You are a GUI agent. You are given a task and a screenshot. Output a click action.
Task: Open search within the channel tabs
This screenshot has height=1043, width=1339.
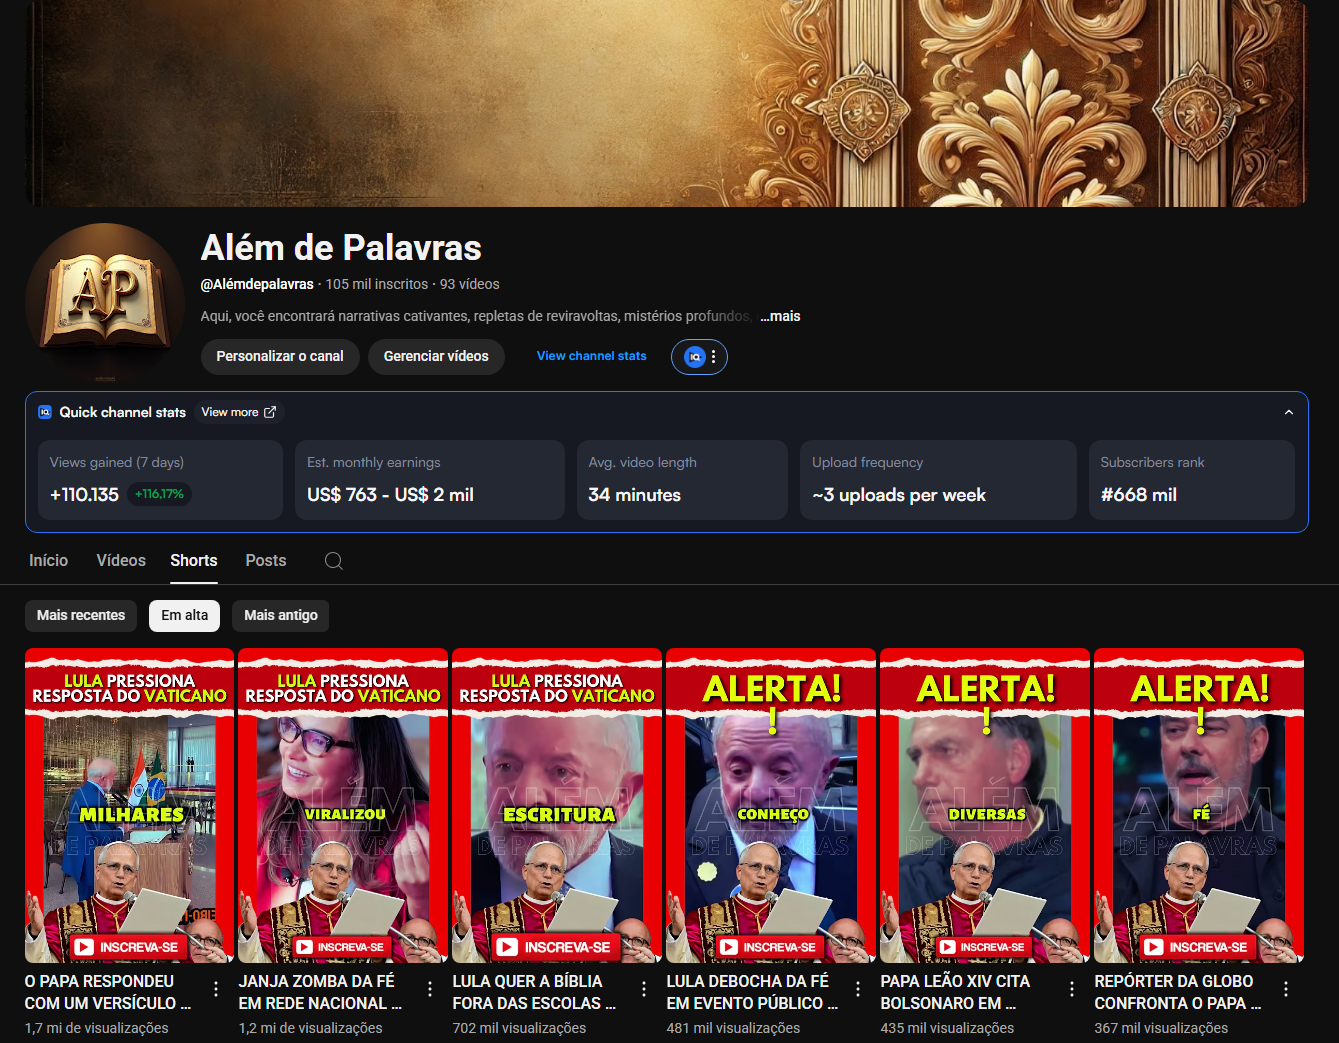334,561
